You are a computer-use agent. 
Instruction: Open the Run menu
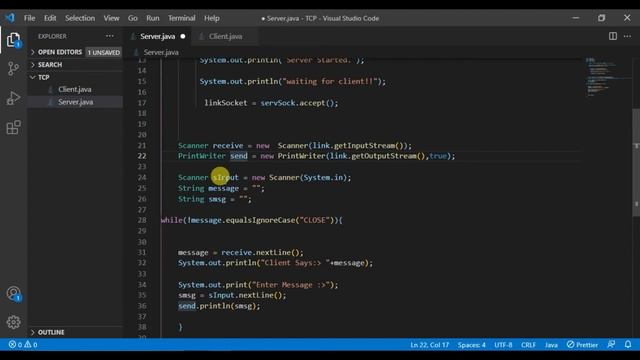coord(153,18)
